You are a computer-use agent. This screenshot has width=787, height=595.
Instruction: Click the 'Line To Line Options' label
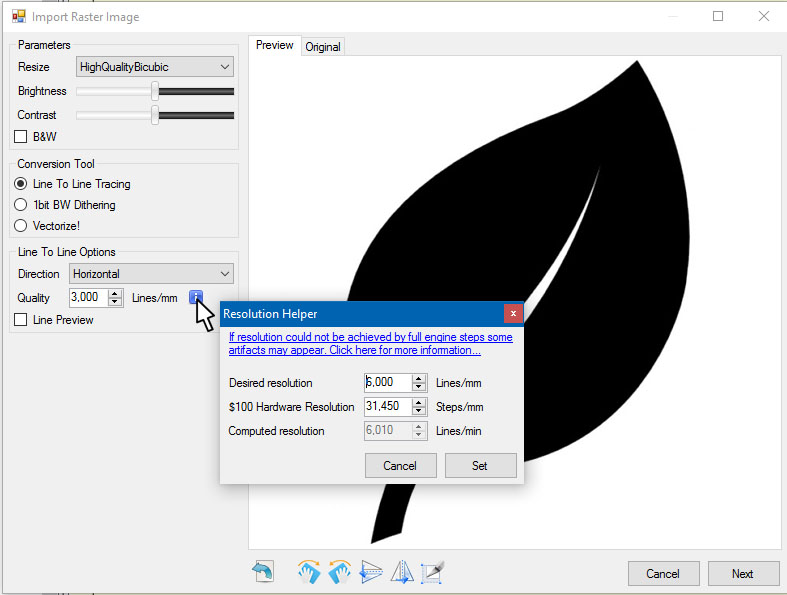coord(66,252)
